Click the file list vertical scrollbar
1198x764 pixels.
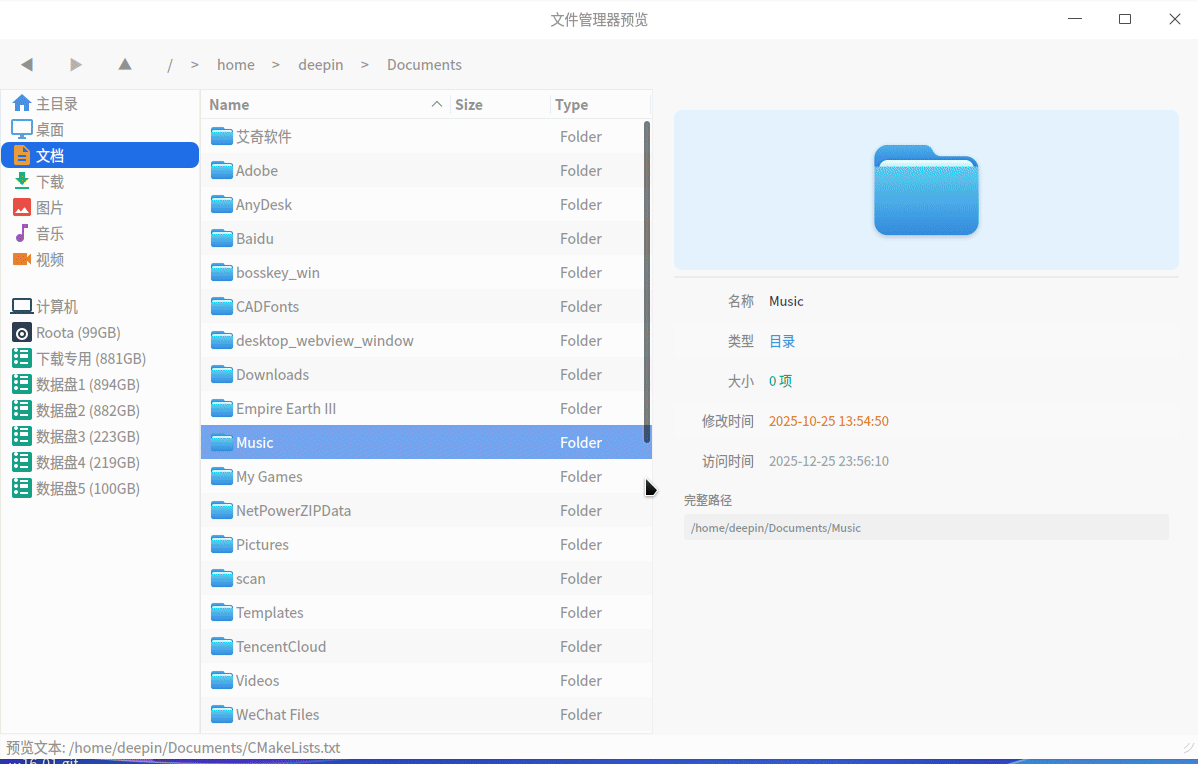(x=647, y=282)
